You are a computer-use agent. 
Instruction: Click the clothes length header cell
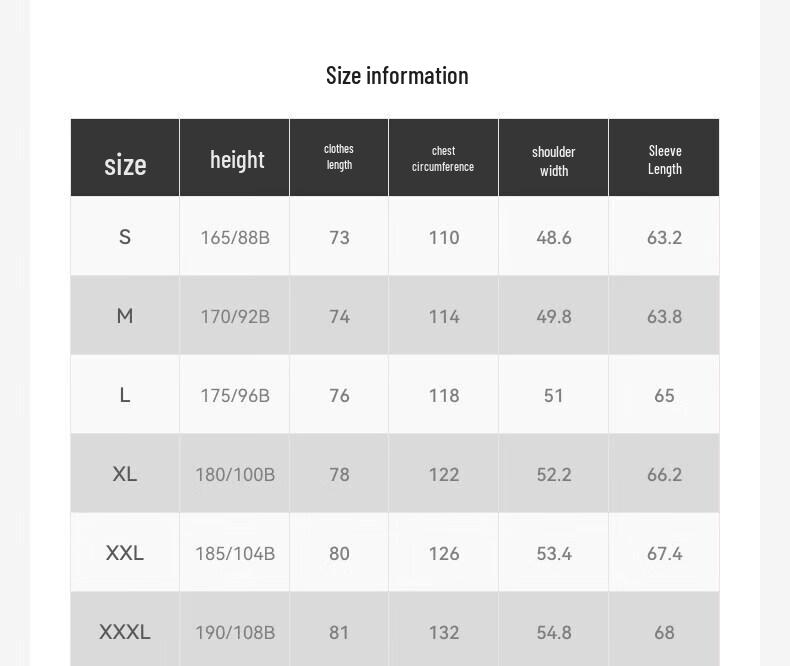click(x=339, y=158)
